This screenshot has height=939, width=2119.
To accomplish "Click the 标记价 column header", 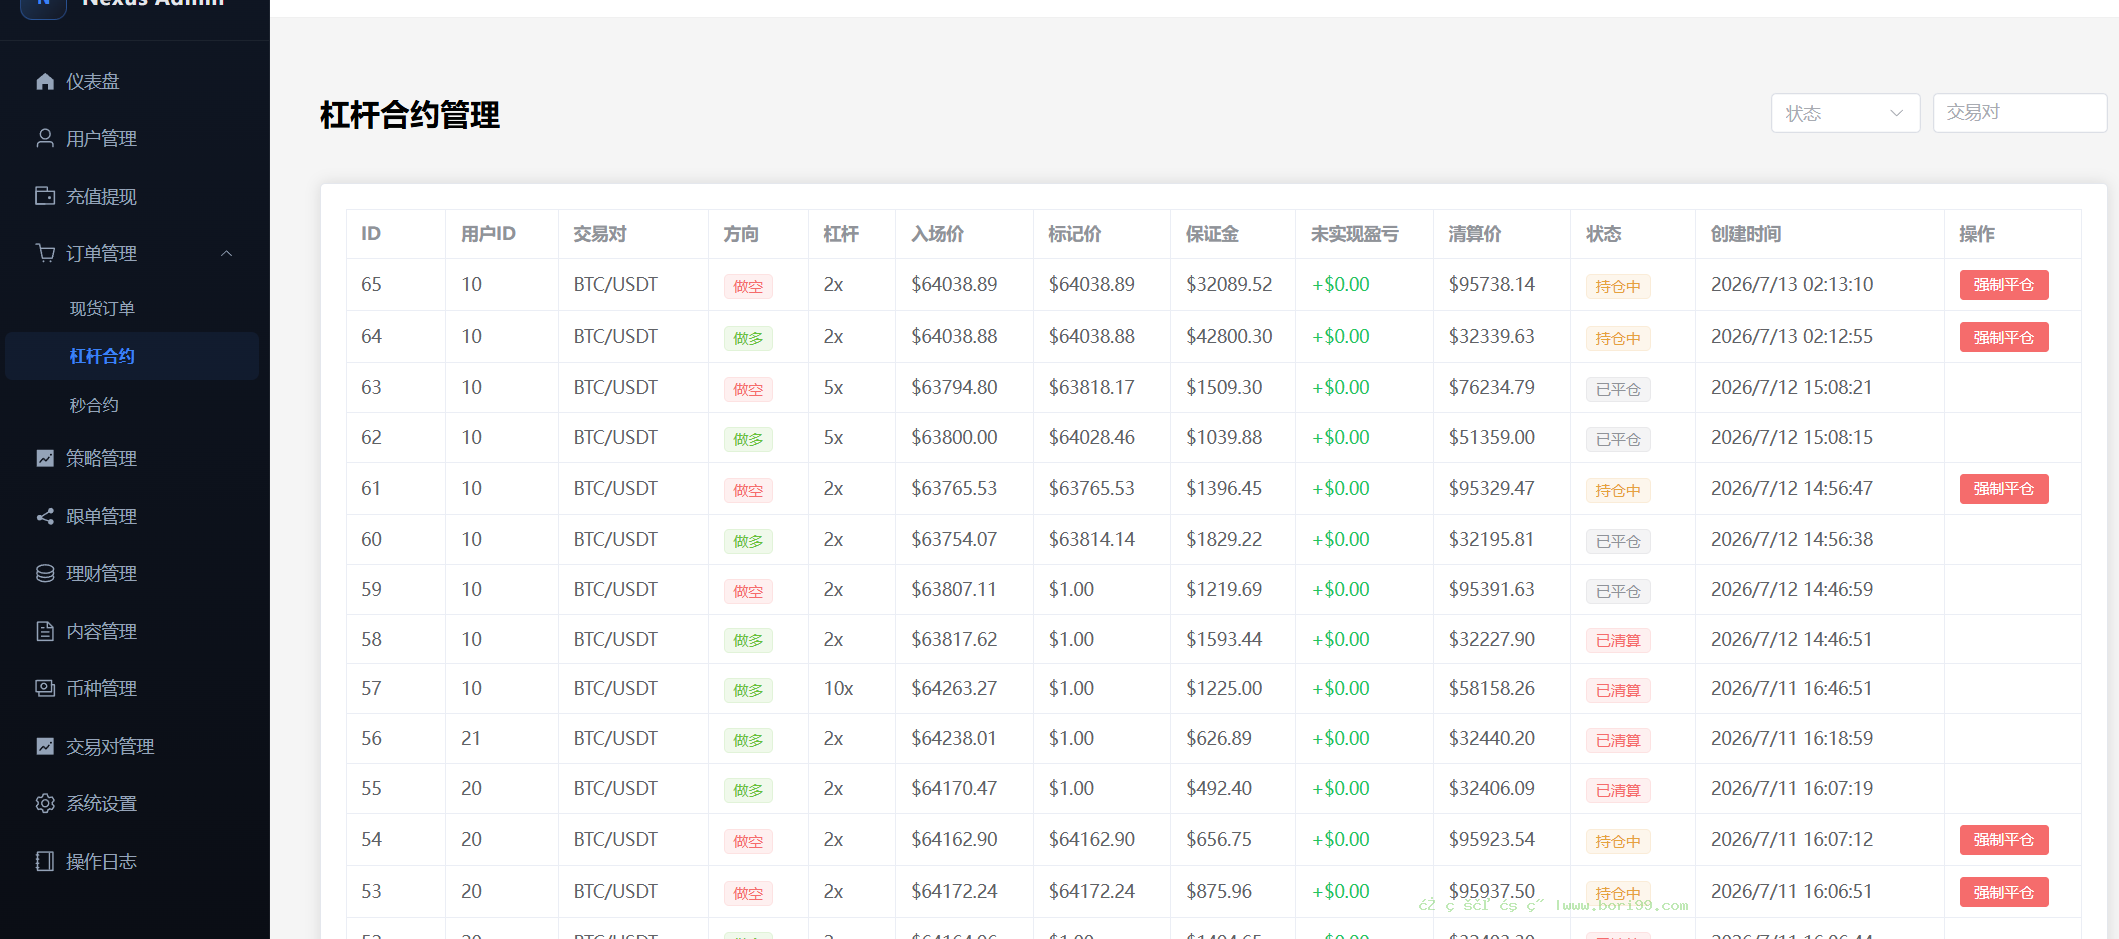I will 1075,234.
